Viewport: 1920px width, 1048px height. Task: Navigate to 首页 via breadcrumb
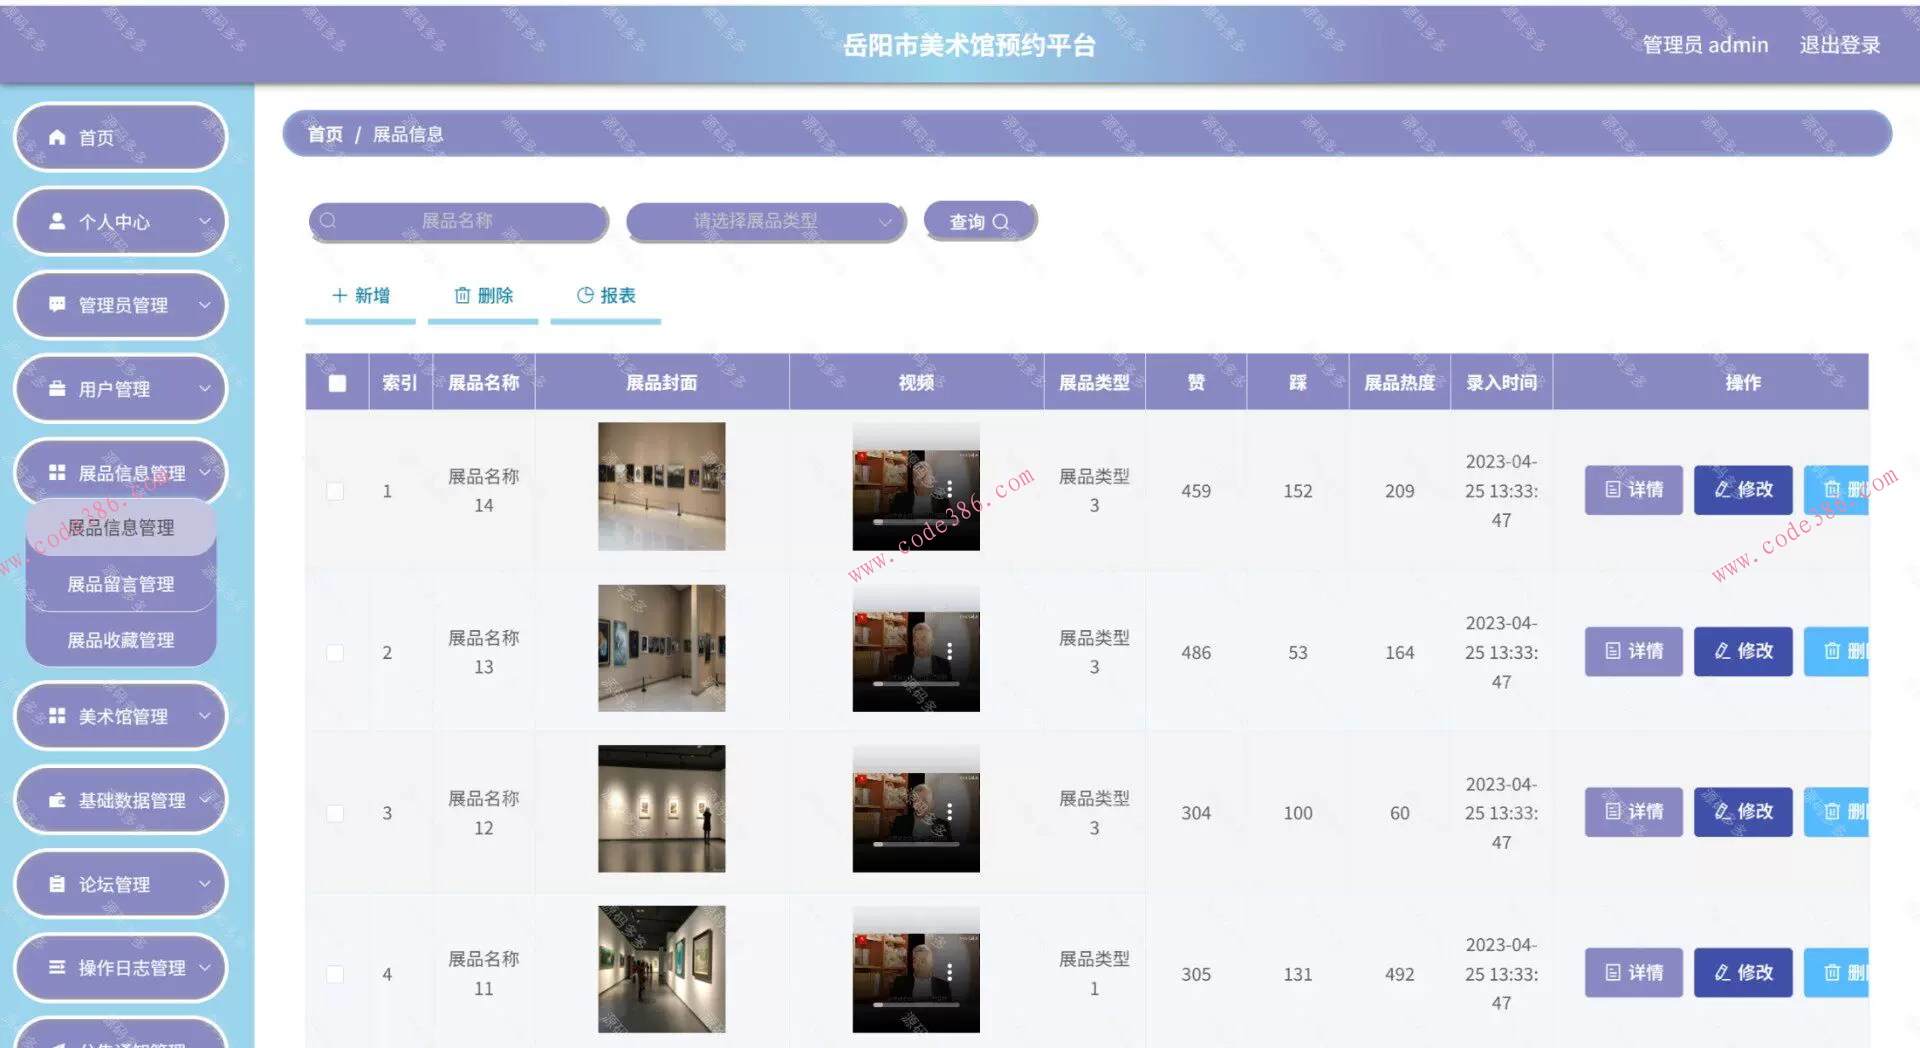323,133
